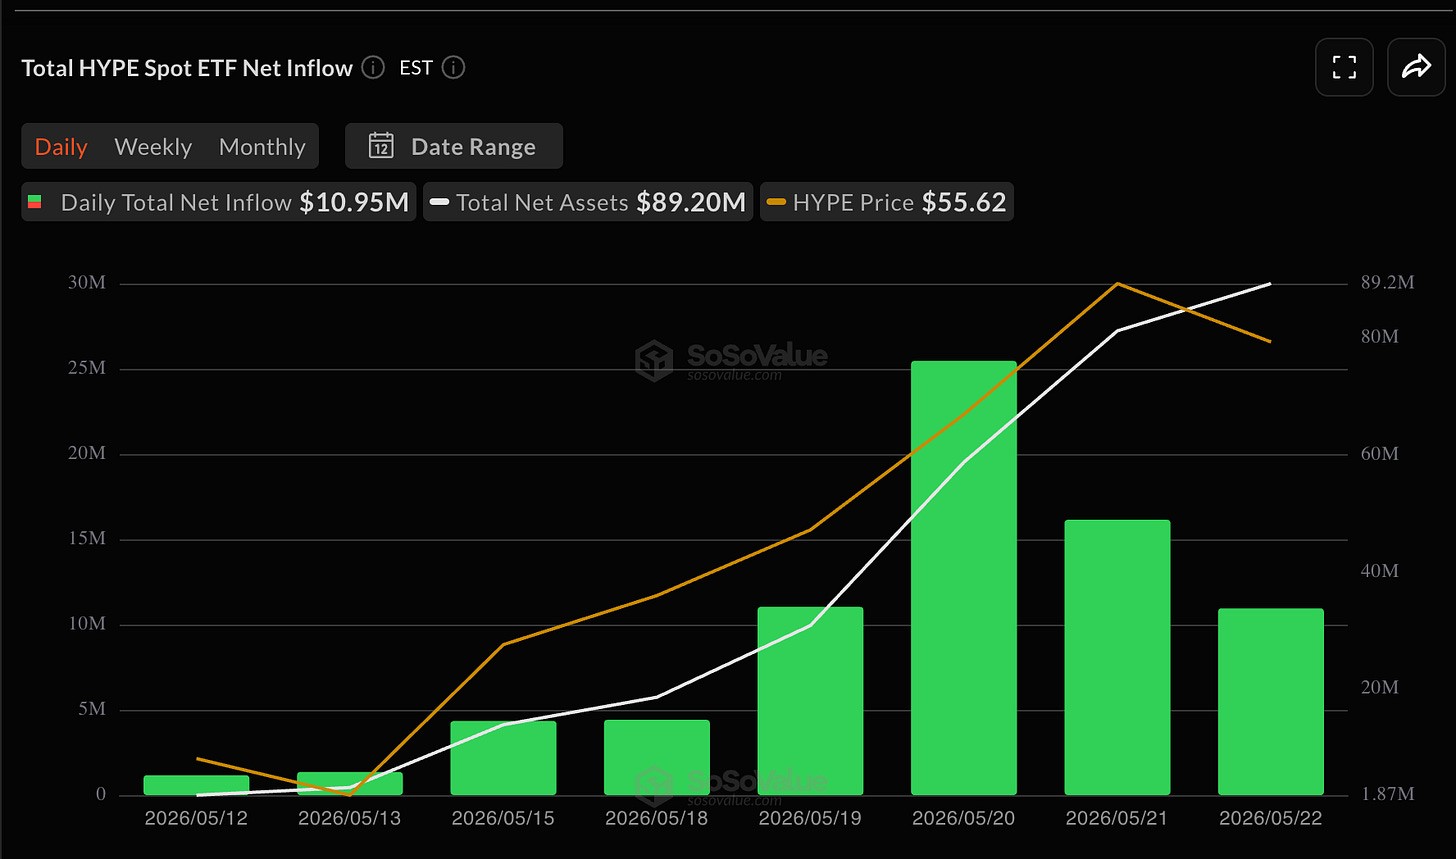
Task: Click the SoSoValue watermark logo at chart center
Action: click(x=655, y=361)
